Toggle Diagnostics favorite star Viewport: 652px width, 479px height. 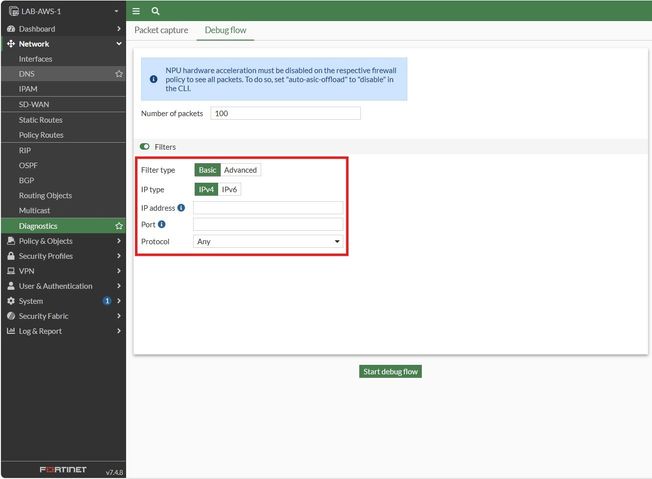(x=119, y=226)
